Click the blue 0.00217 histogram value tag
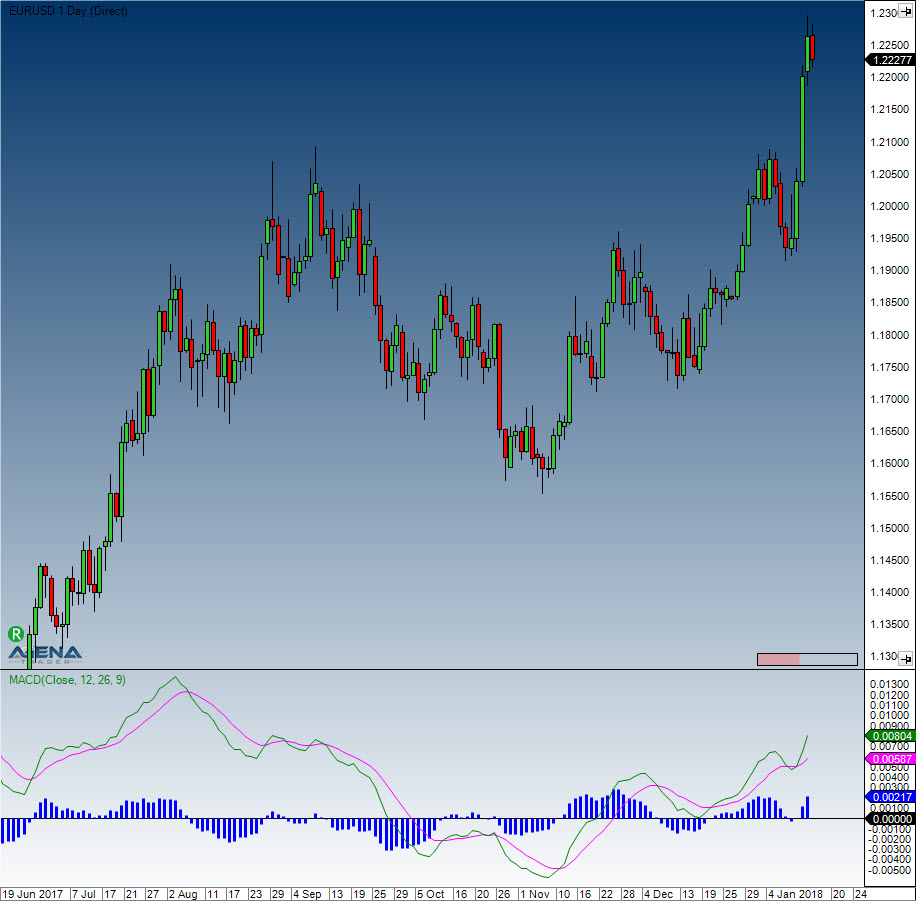 pyautogui.click(x=886, y=796)
